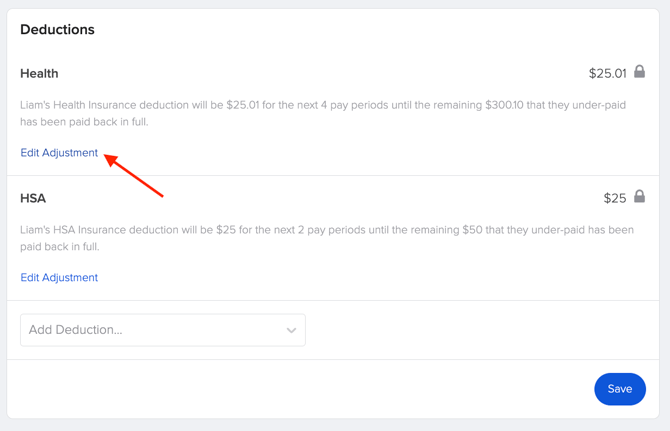Expand the Add Deduction chevron arrow
Image resolution: width=670 pixels, height=431 pixels.
click(291, 330)
